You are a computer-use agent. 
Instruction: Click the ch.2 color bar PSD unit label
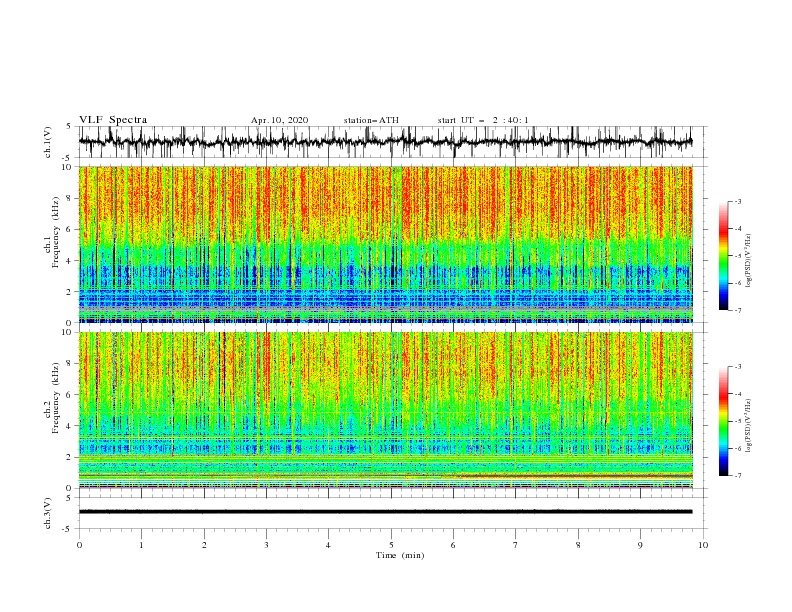coord(749,425)
